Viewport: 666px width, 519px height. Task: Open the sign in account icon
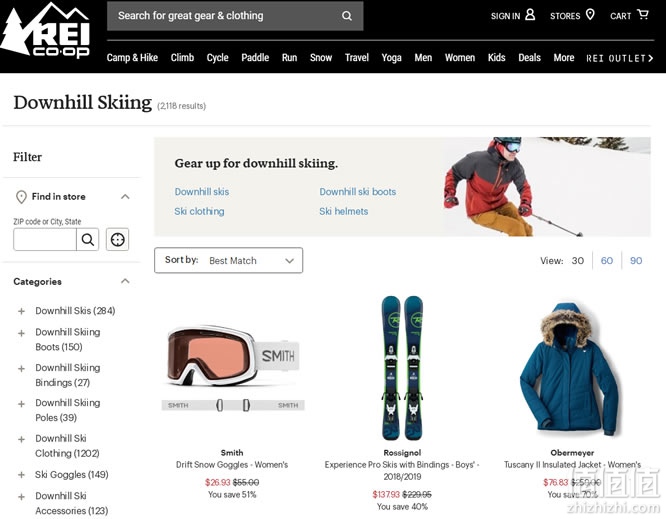[530, 15]
